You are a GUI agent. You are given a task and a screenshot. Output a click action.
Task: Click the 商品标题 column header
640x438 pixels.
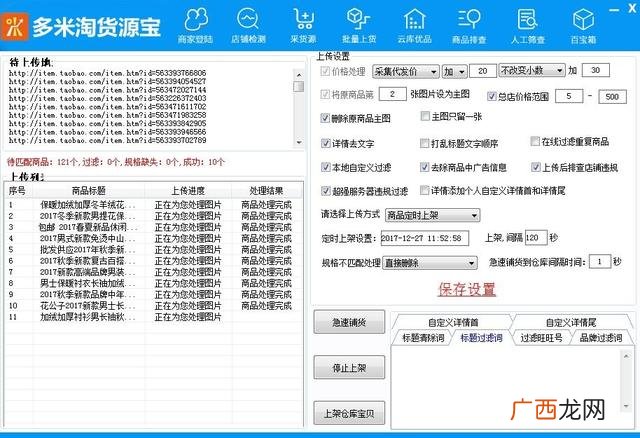pos(89,191)
